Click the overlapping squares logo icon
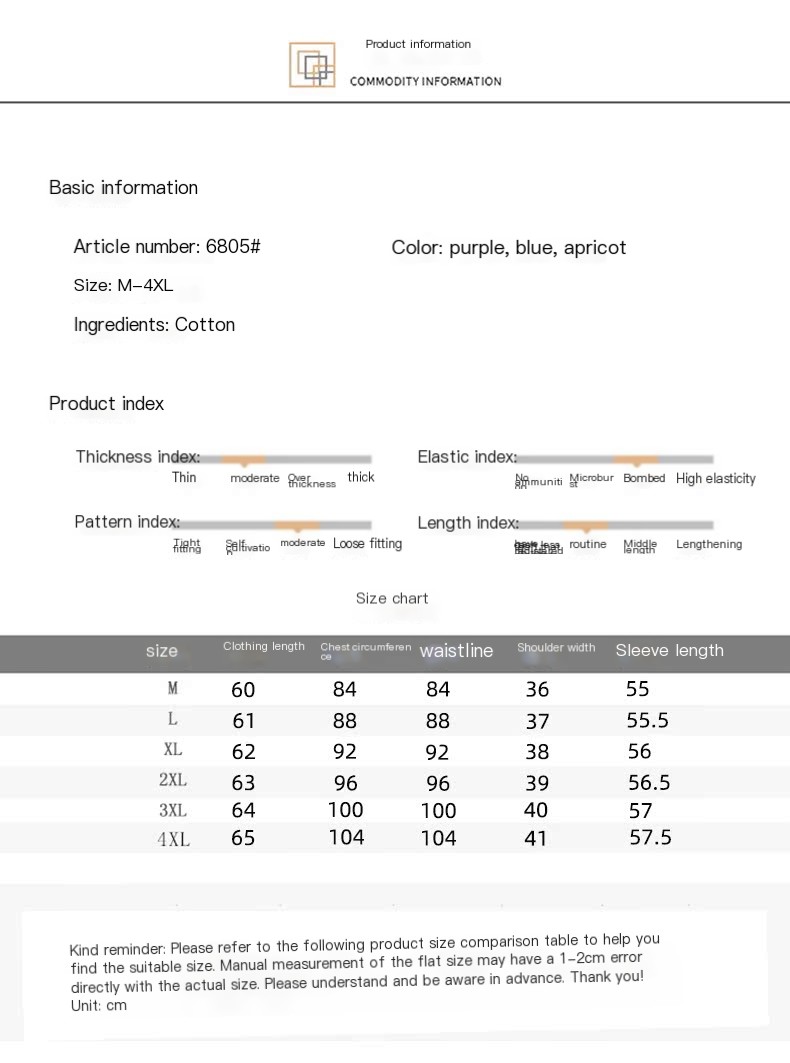 click(312, 64)
